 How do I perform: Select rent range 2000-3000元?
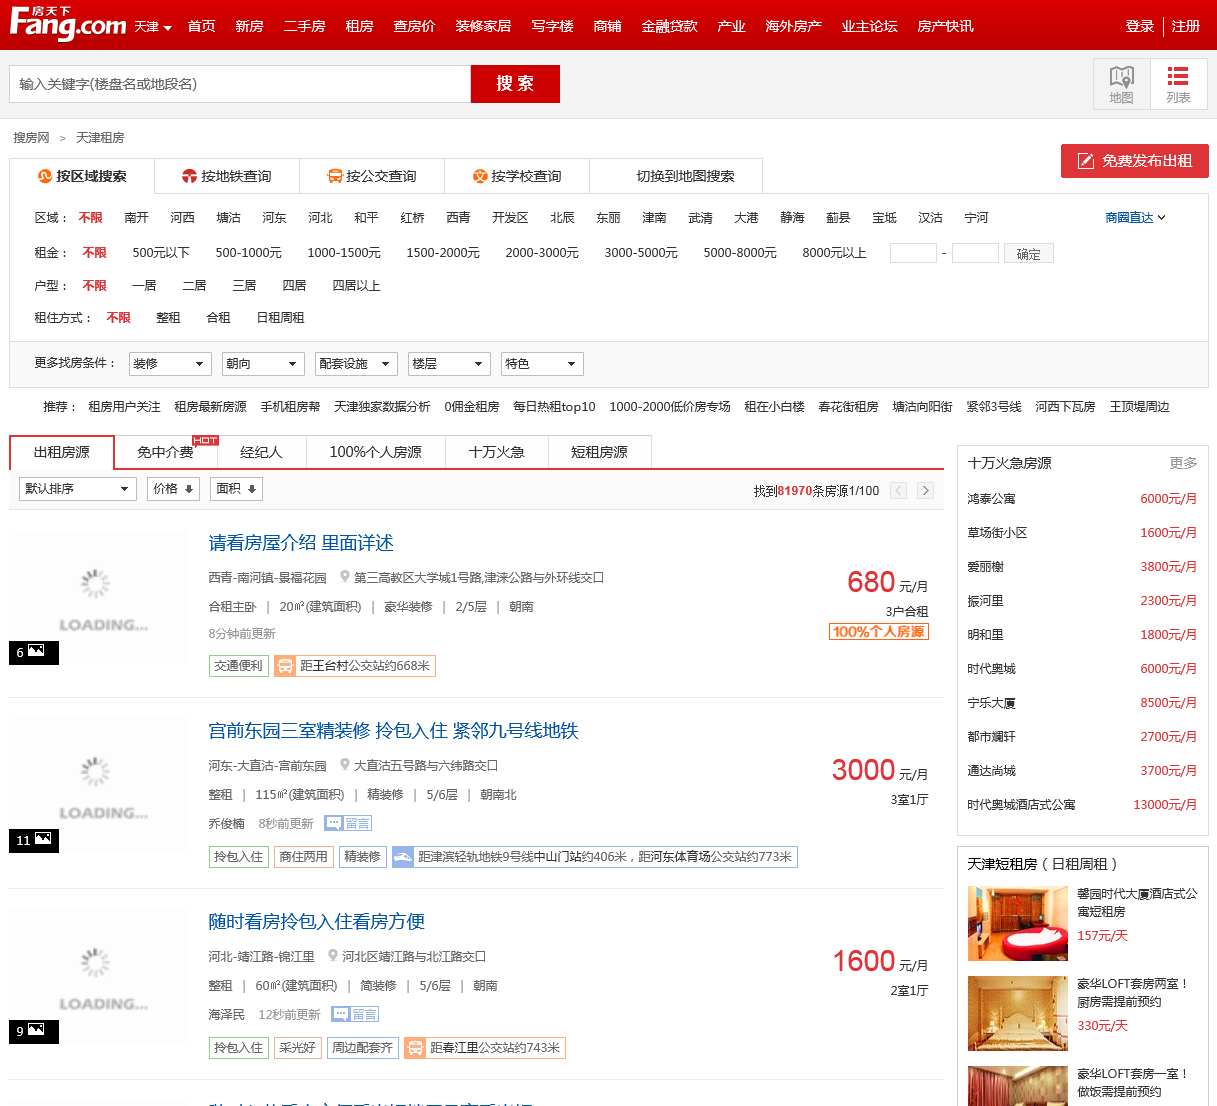(542, 253)
